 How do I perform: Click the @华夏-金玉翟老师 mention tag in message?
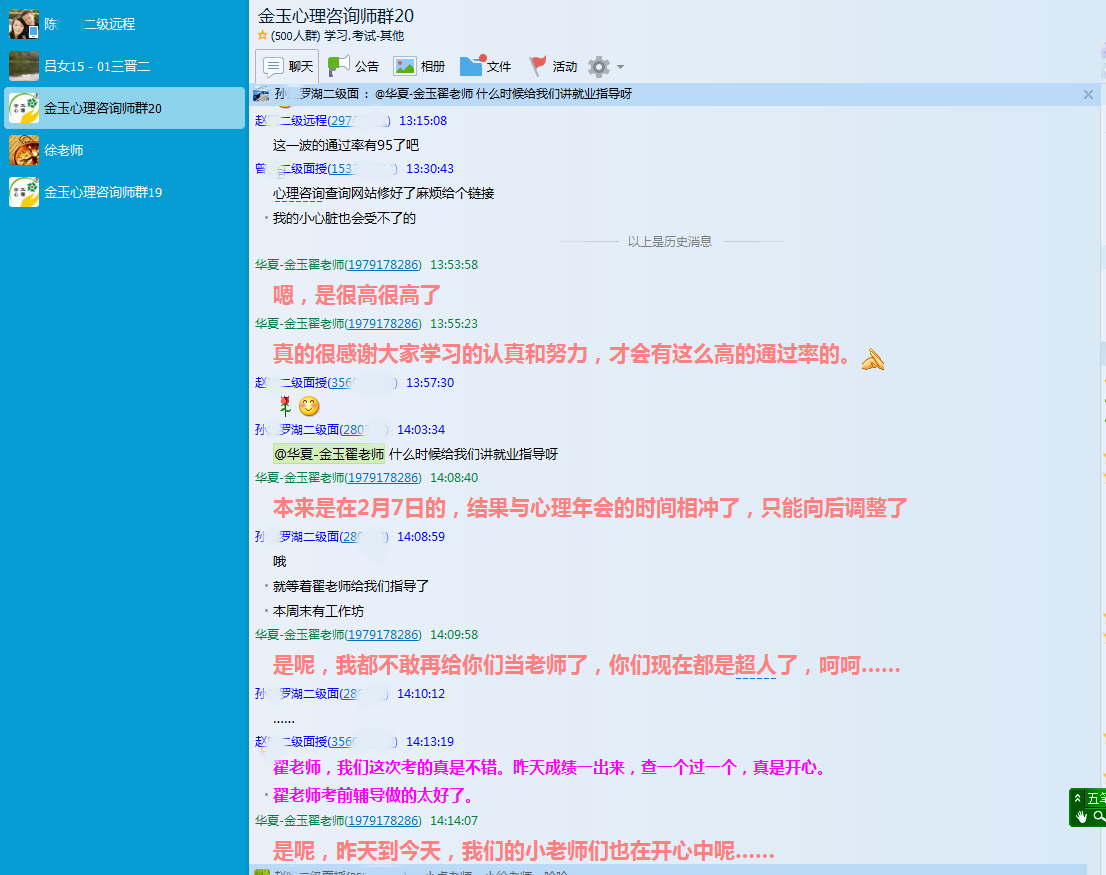pyautogui.click(x=329, y=454)
